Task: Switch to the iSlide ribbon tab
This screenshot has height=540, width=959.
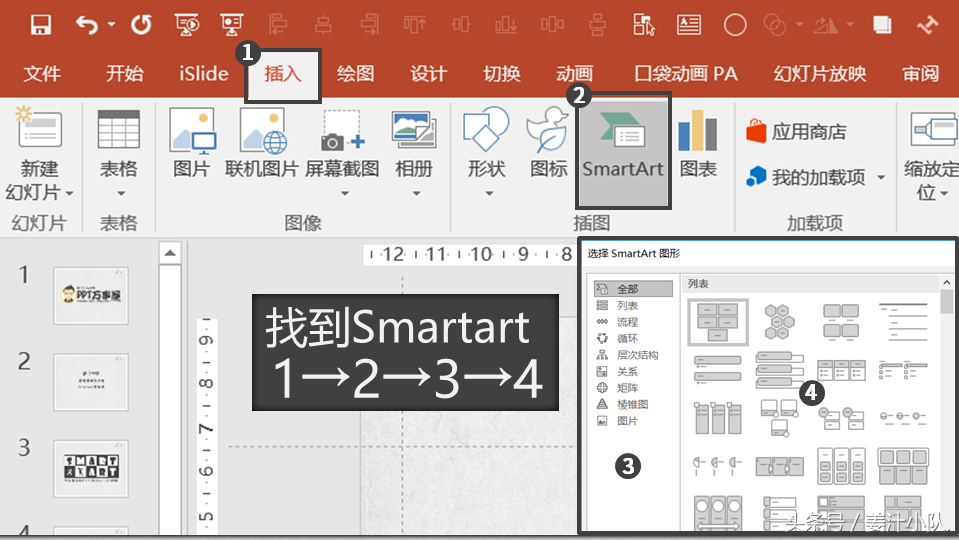Action: tap(204, 74)
